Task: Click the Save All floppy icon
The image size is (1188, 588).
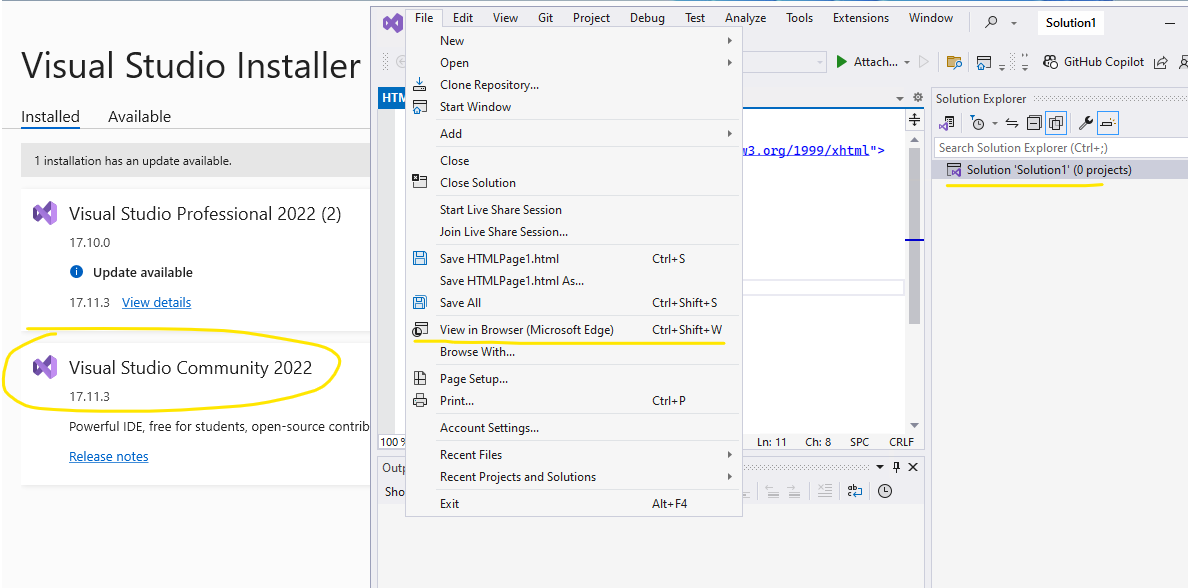Action: [x=420, y=302]
